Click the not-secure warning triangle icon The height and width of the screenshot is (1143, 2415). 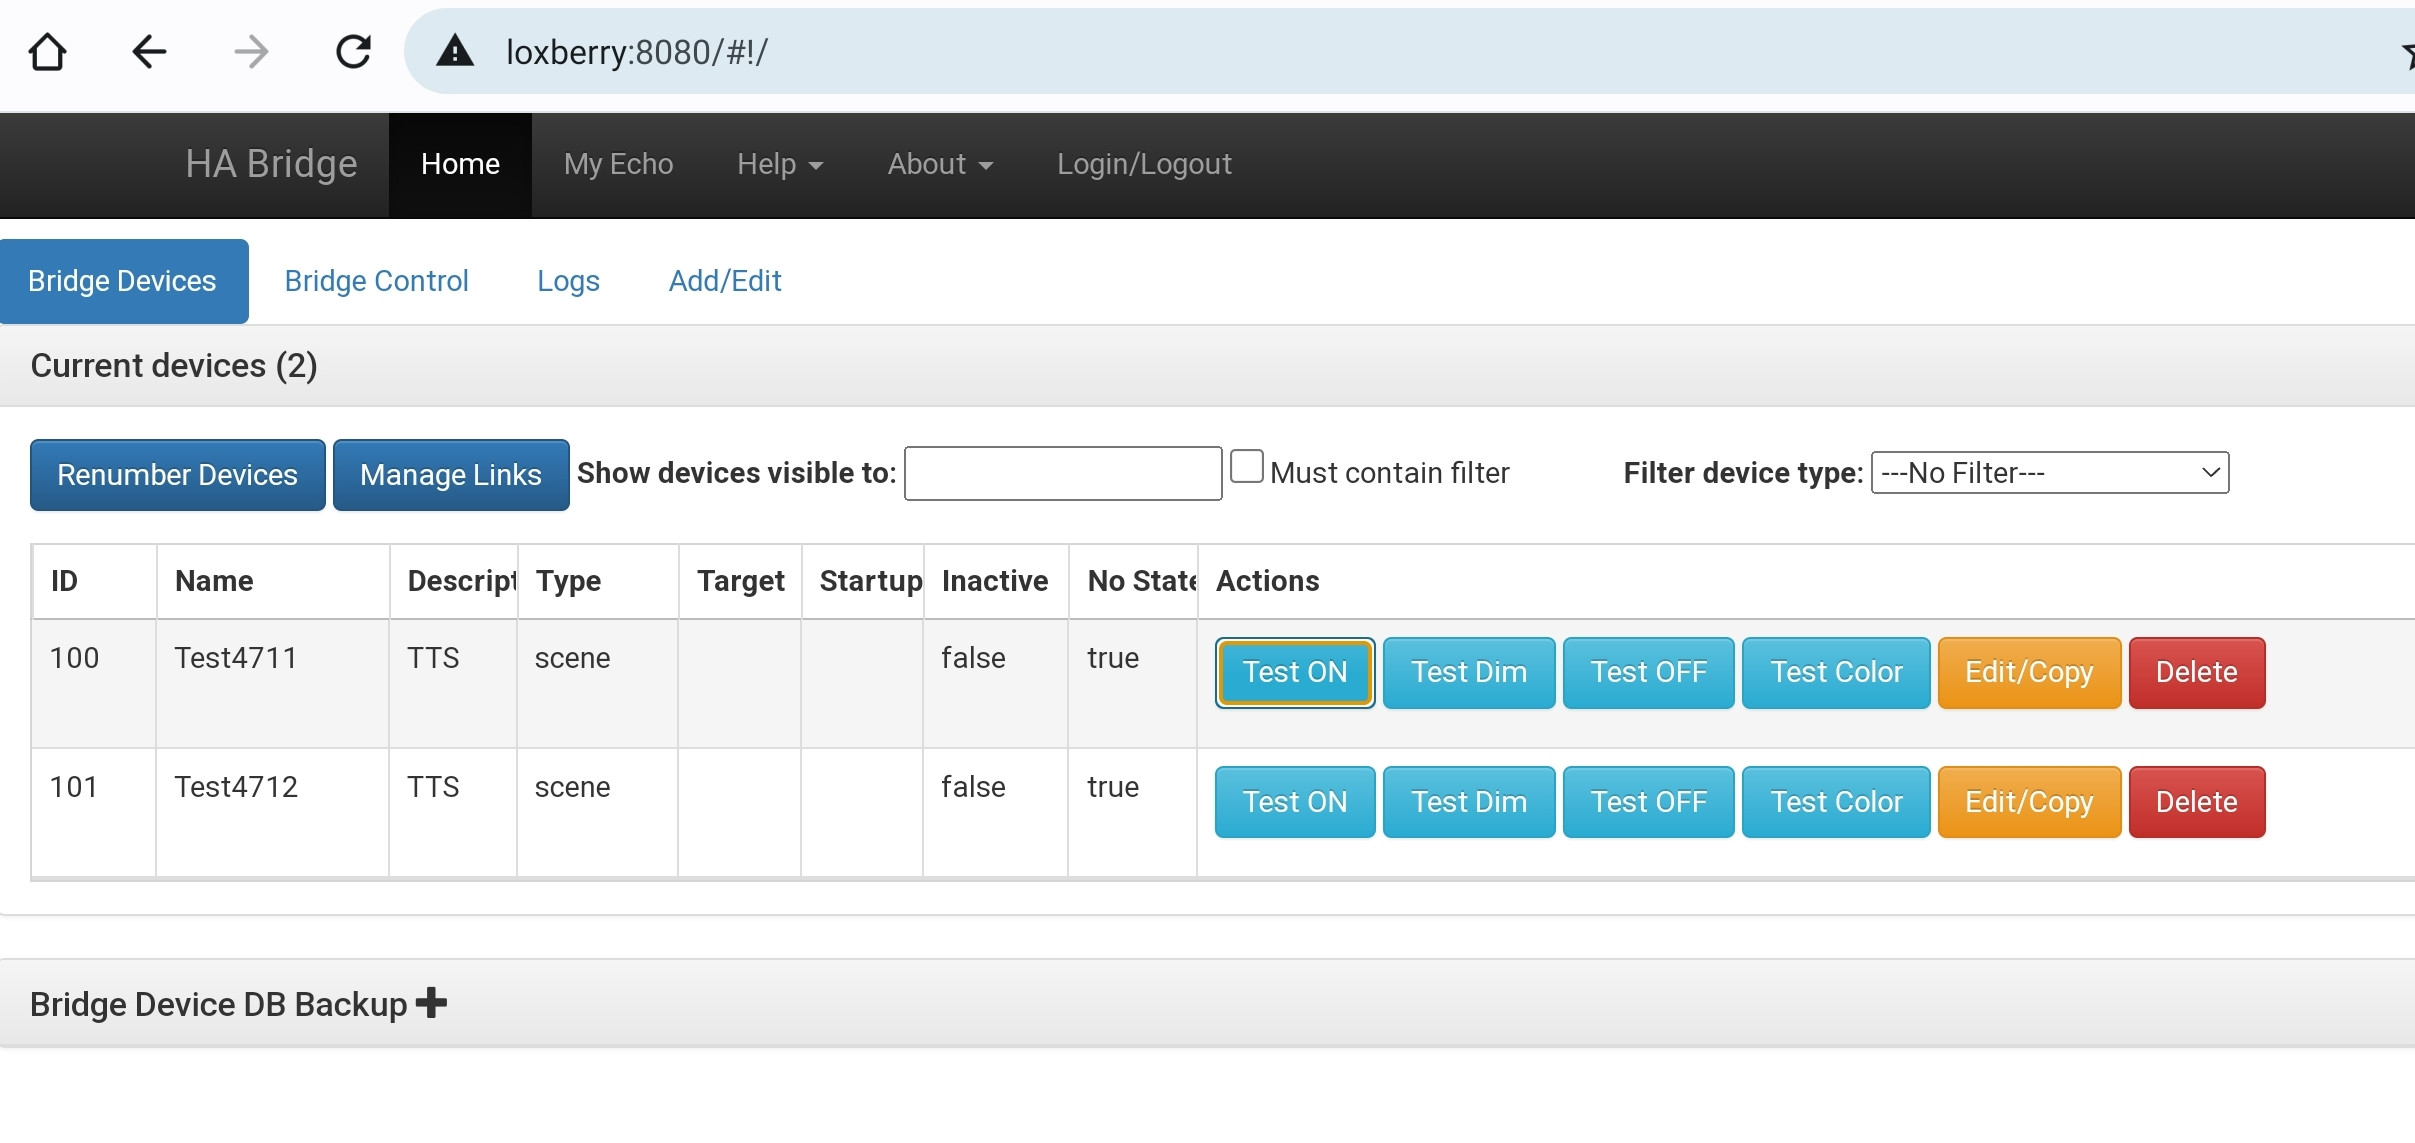point(455,52)
